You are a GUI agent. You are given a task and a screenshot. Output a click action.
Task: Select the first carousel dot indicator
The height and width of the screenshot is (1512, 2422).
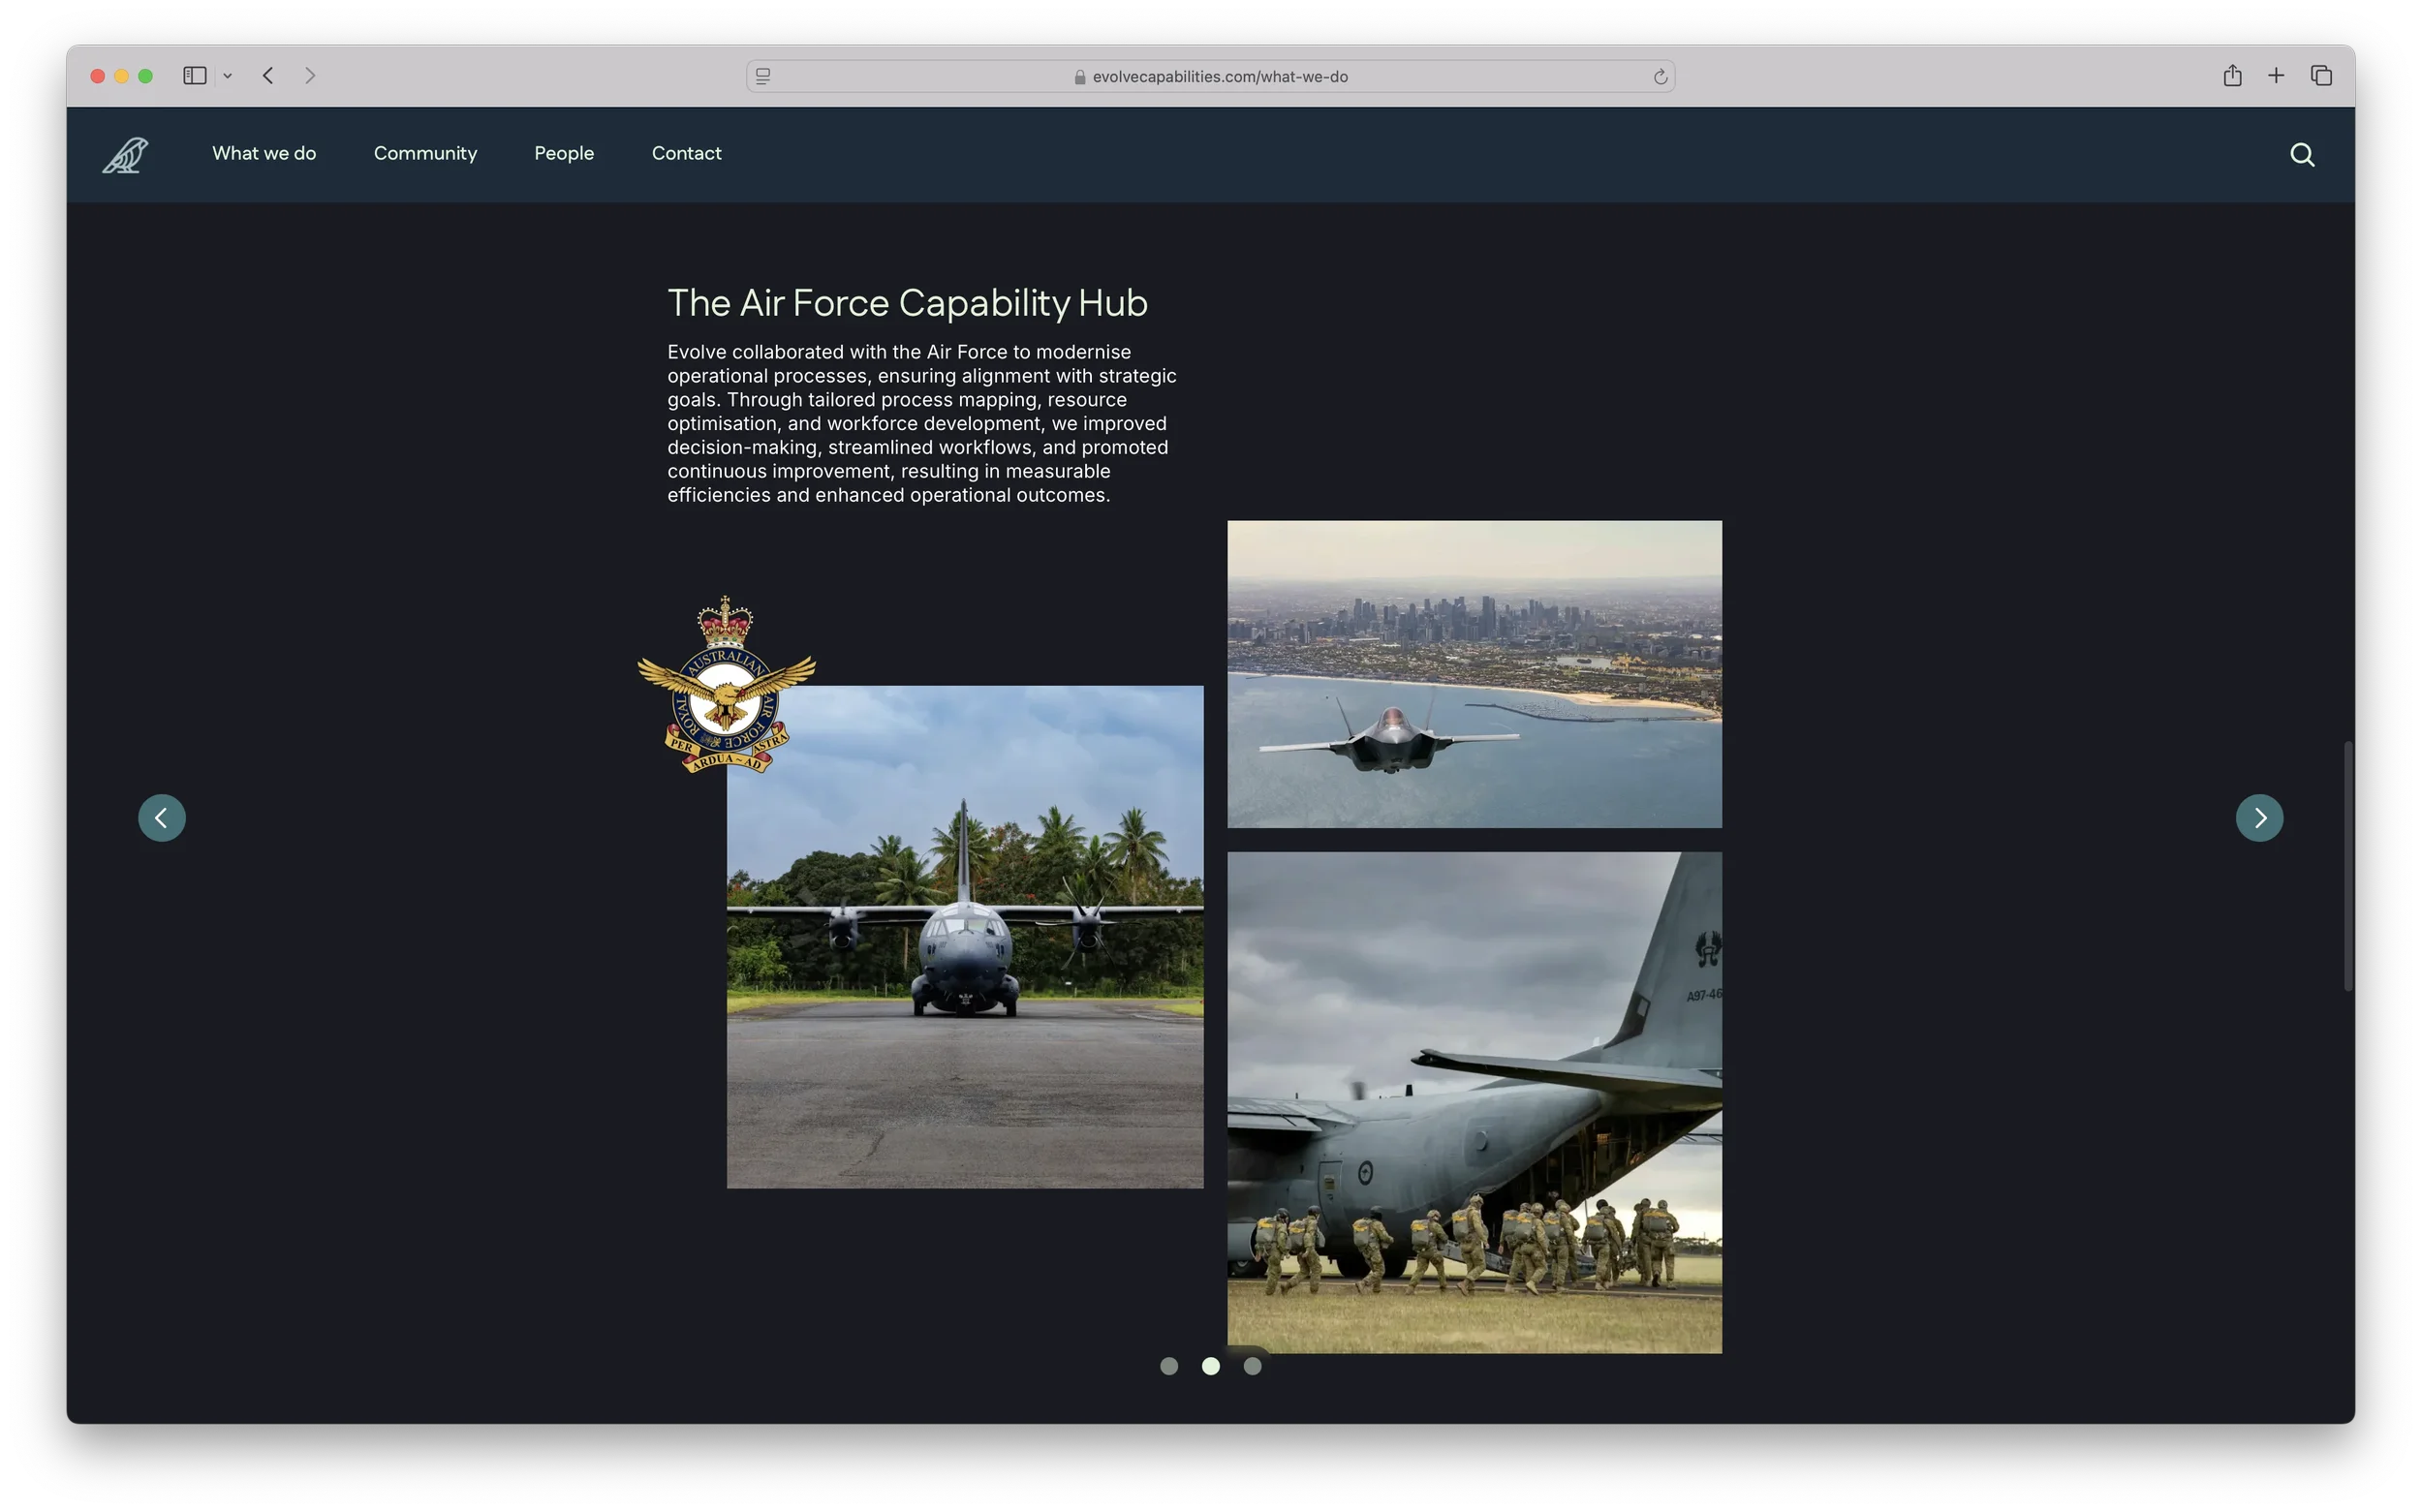click(1169, 1366)
